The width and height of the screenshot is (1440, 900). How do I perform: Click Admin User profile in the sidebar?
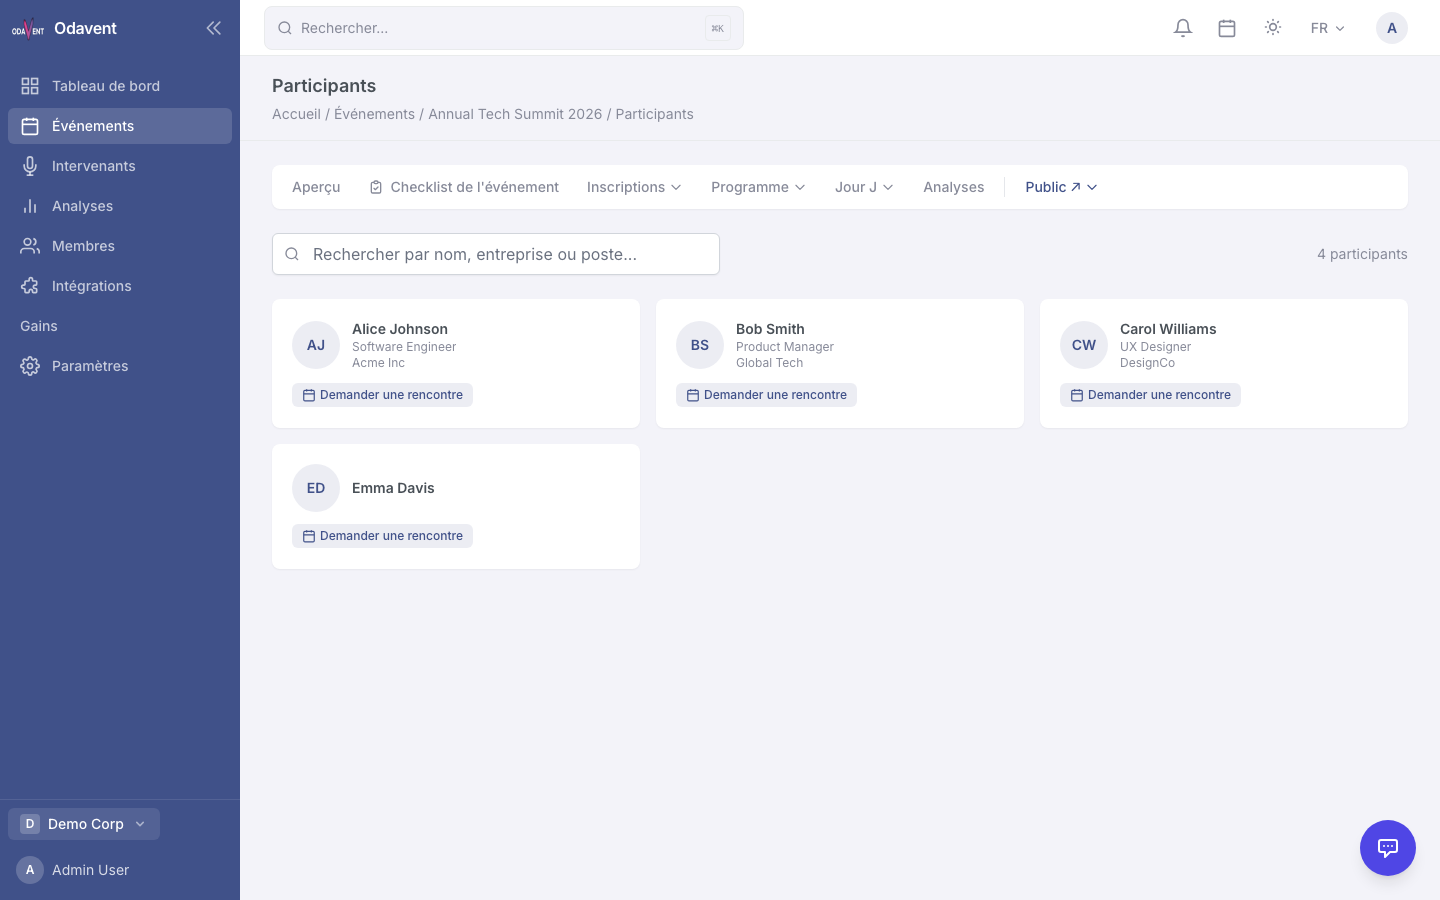coord(120,870)
